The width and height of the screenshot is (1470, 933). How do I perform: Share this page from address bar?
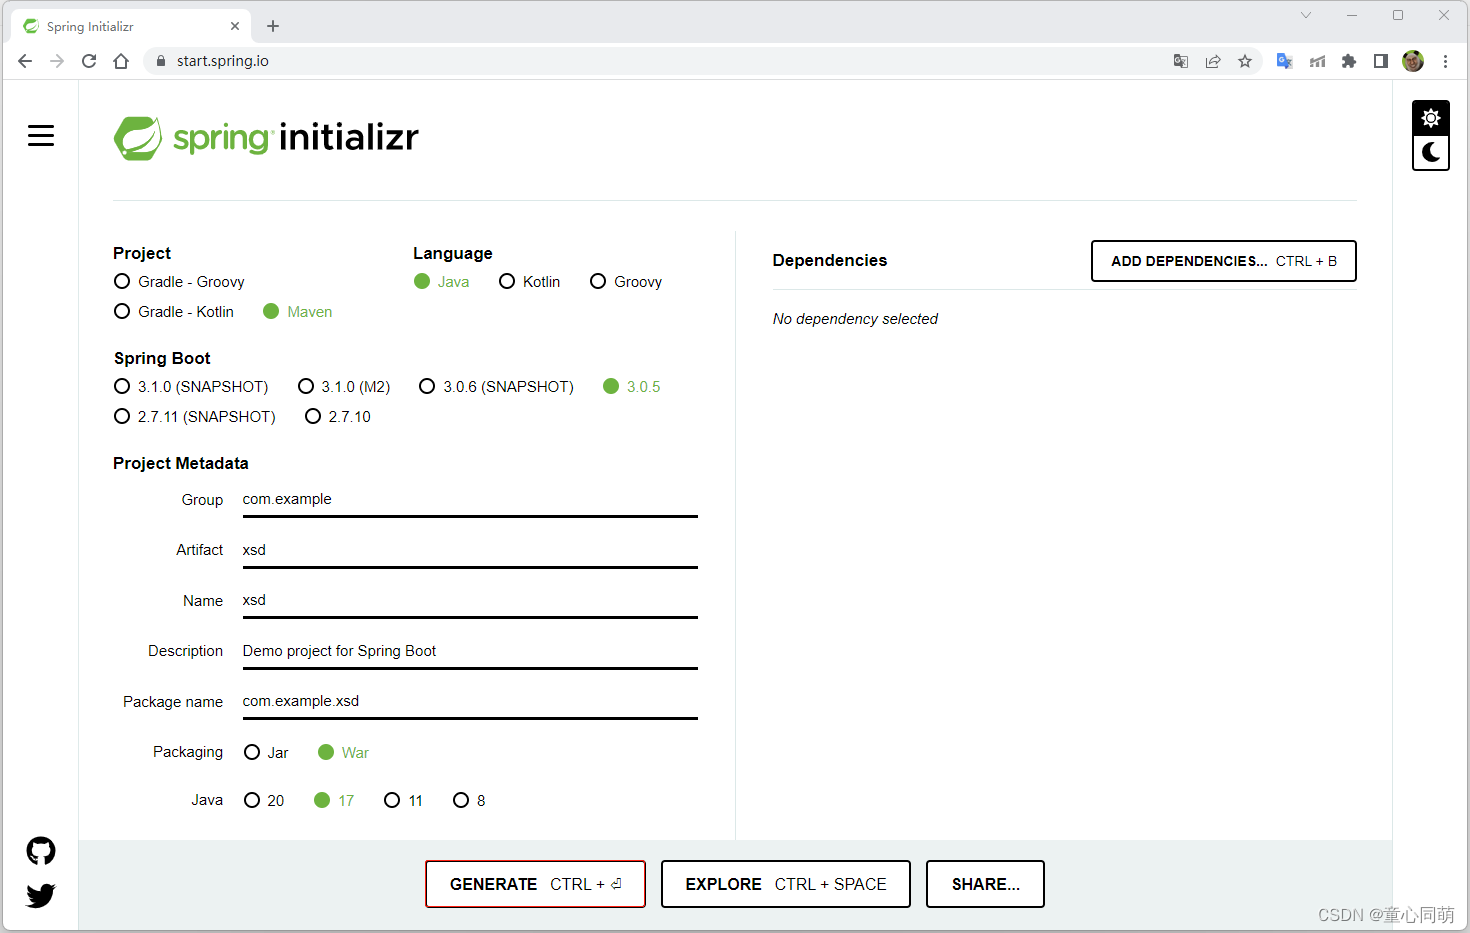point(1213,61)
